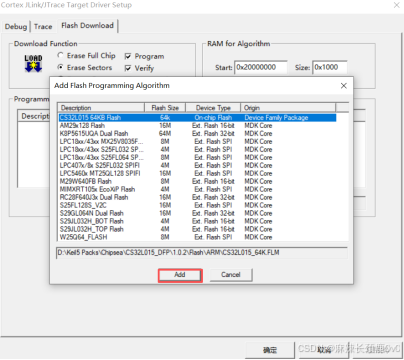Image resolution: width=404 pixels, height=360 pixels.
Task: Select LPC18xx/43xx MX25V8035F entry
Action: [197, 142]
